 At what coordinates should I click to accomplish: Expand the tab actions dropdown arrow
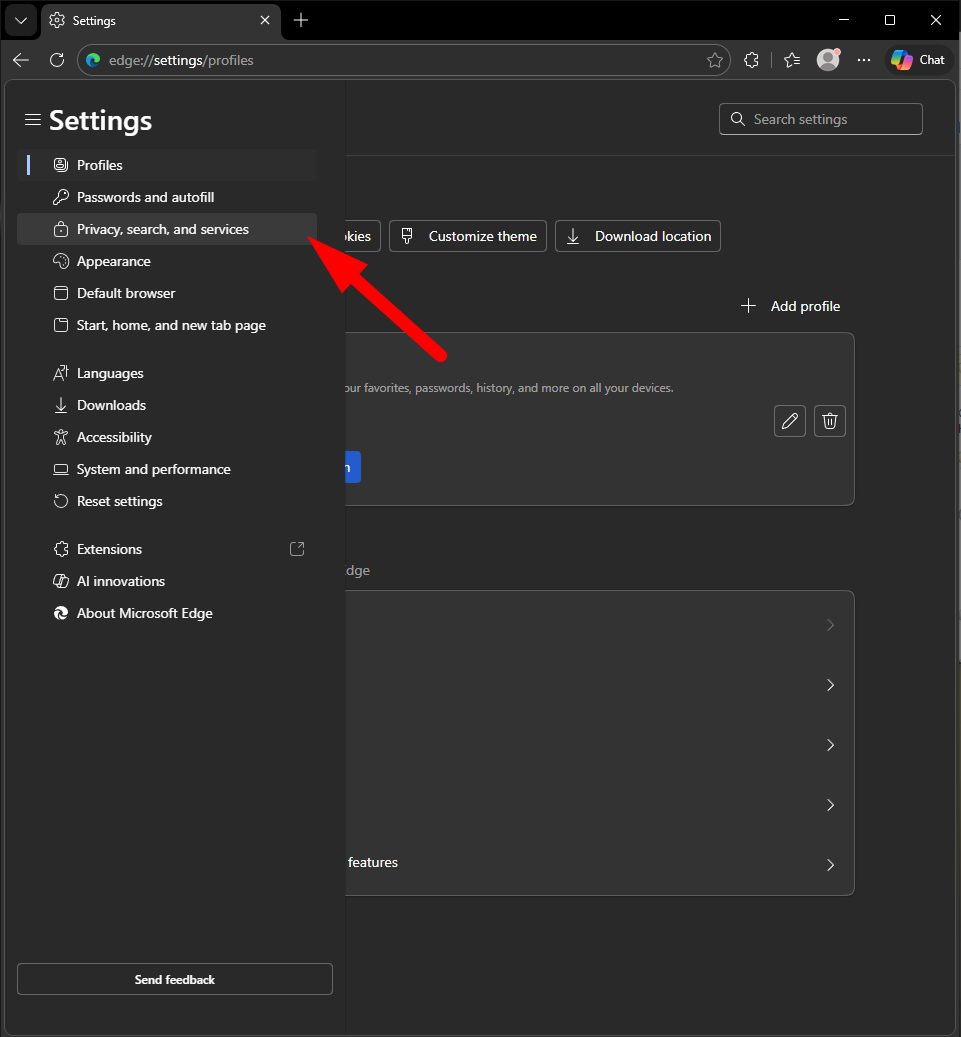pos(20,20)
